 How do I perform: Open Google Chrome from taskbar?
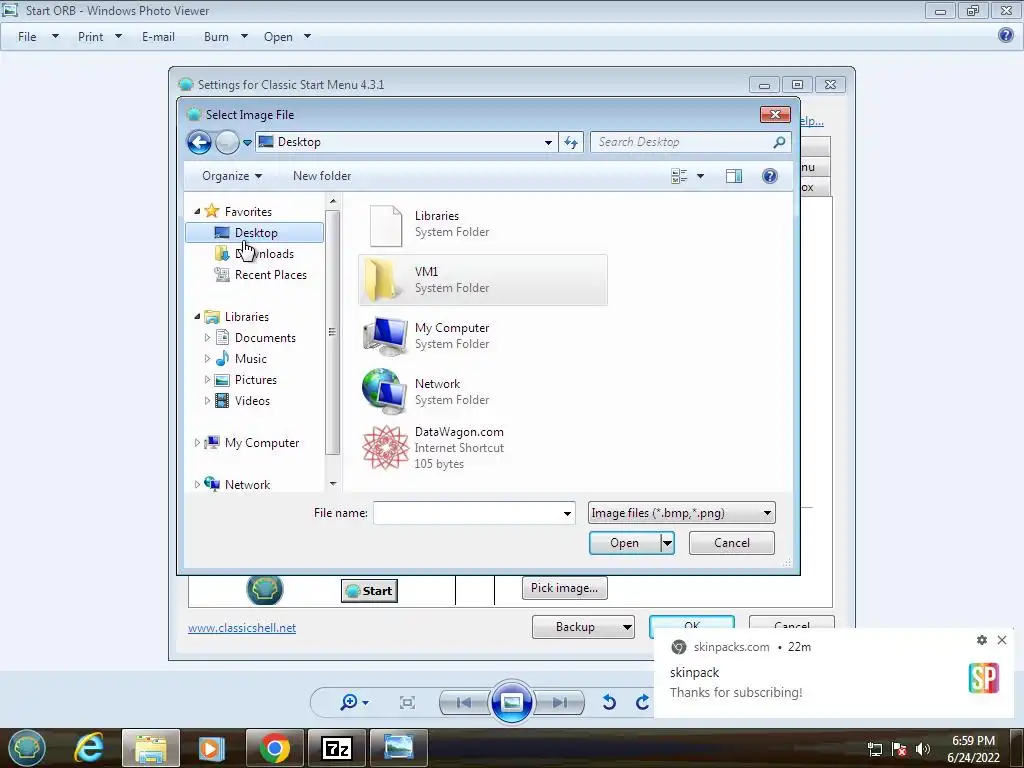(x=274, y=748)
